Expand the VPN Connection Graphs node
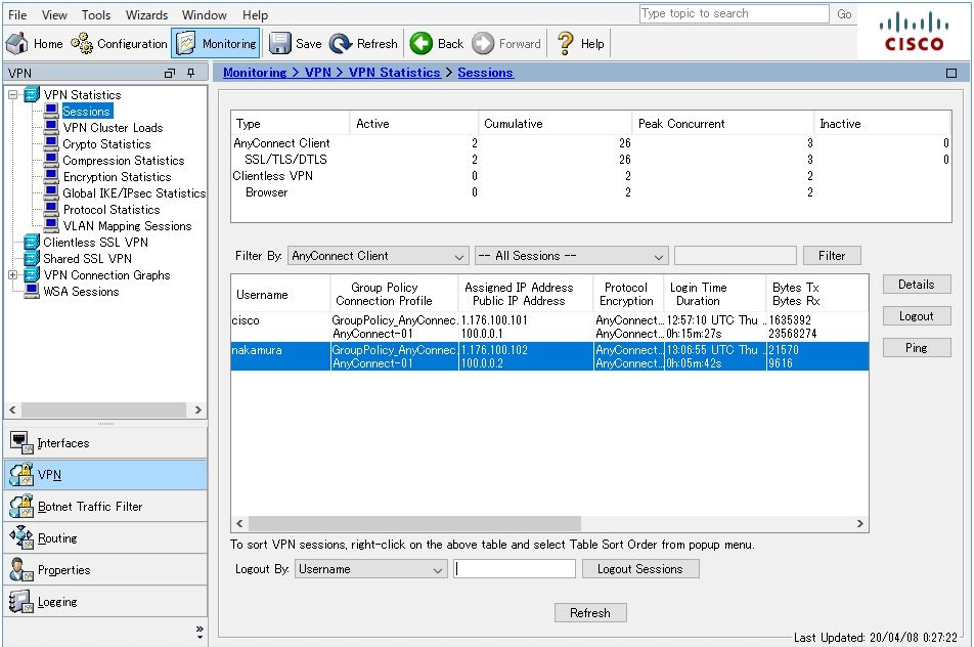The width and height of the screenshot is (974, 647). 12,274
